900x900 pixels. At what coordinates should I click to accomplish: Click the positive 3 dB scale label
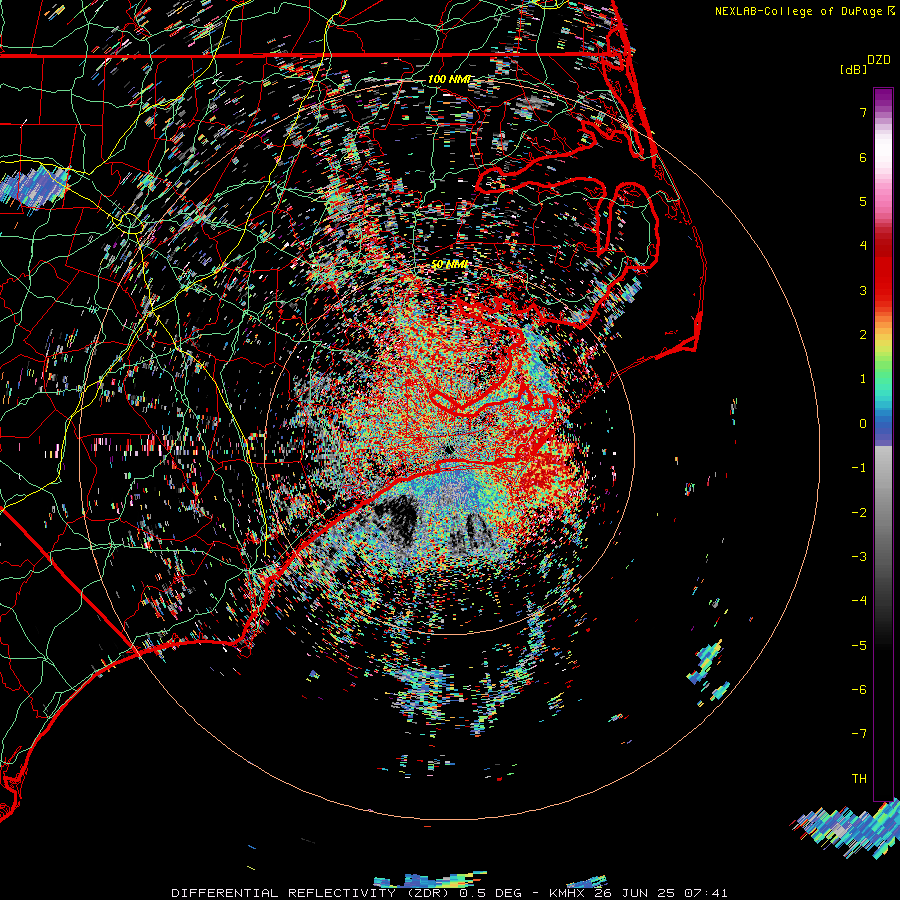coord(863,290)
